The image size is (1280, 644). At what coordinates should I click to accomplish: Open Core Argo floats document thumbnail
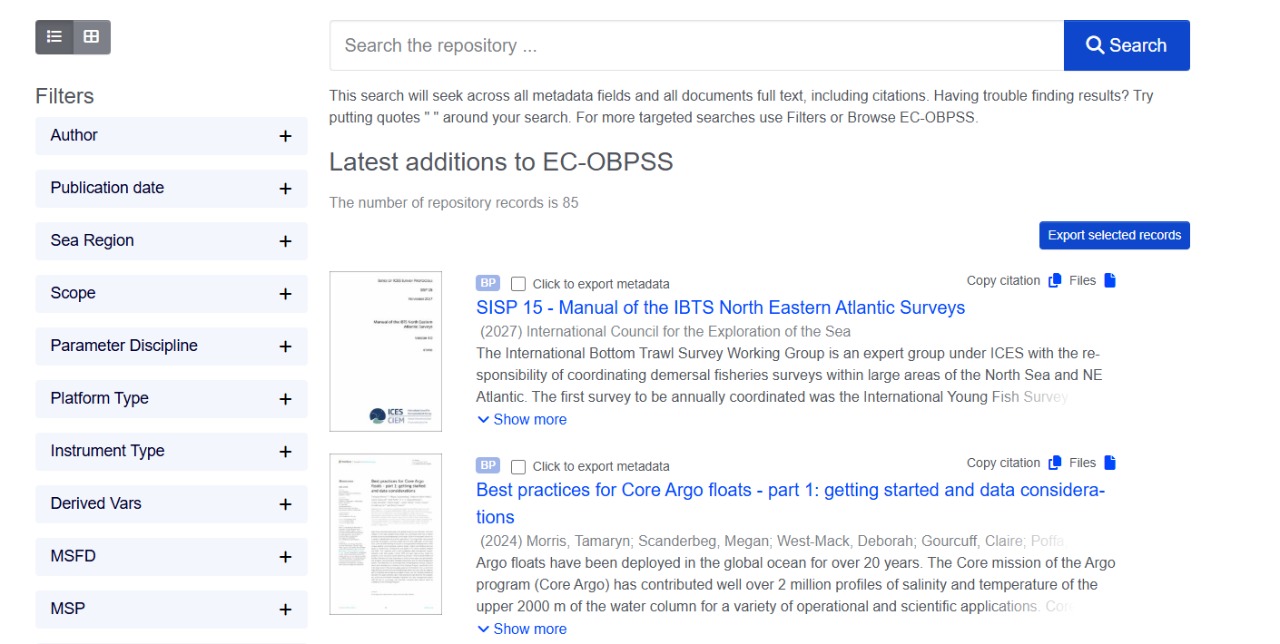coord(385,534)
